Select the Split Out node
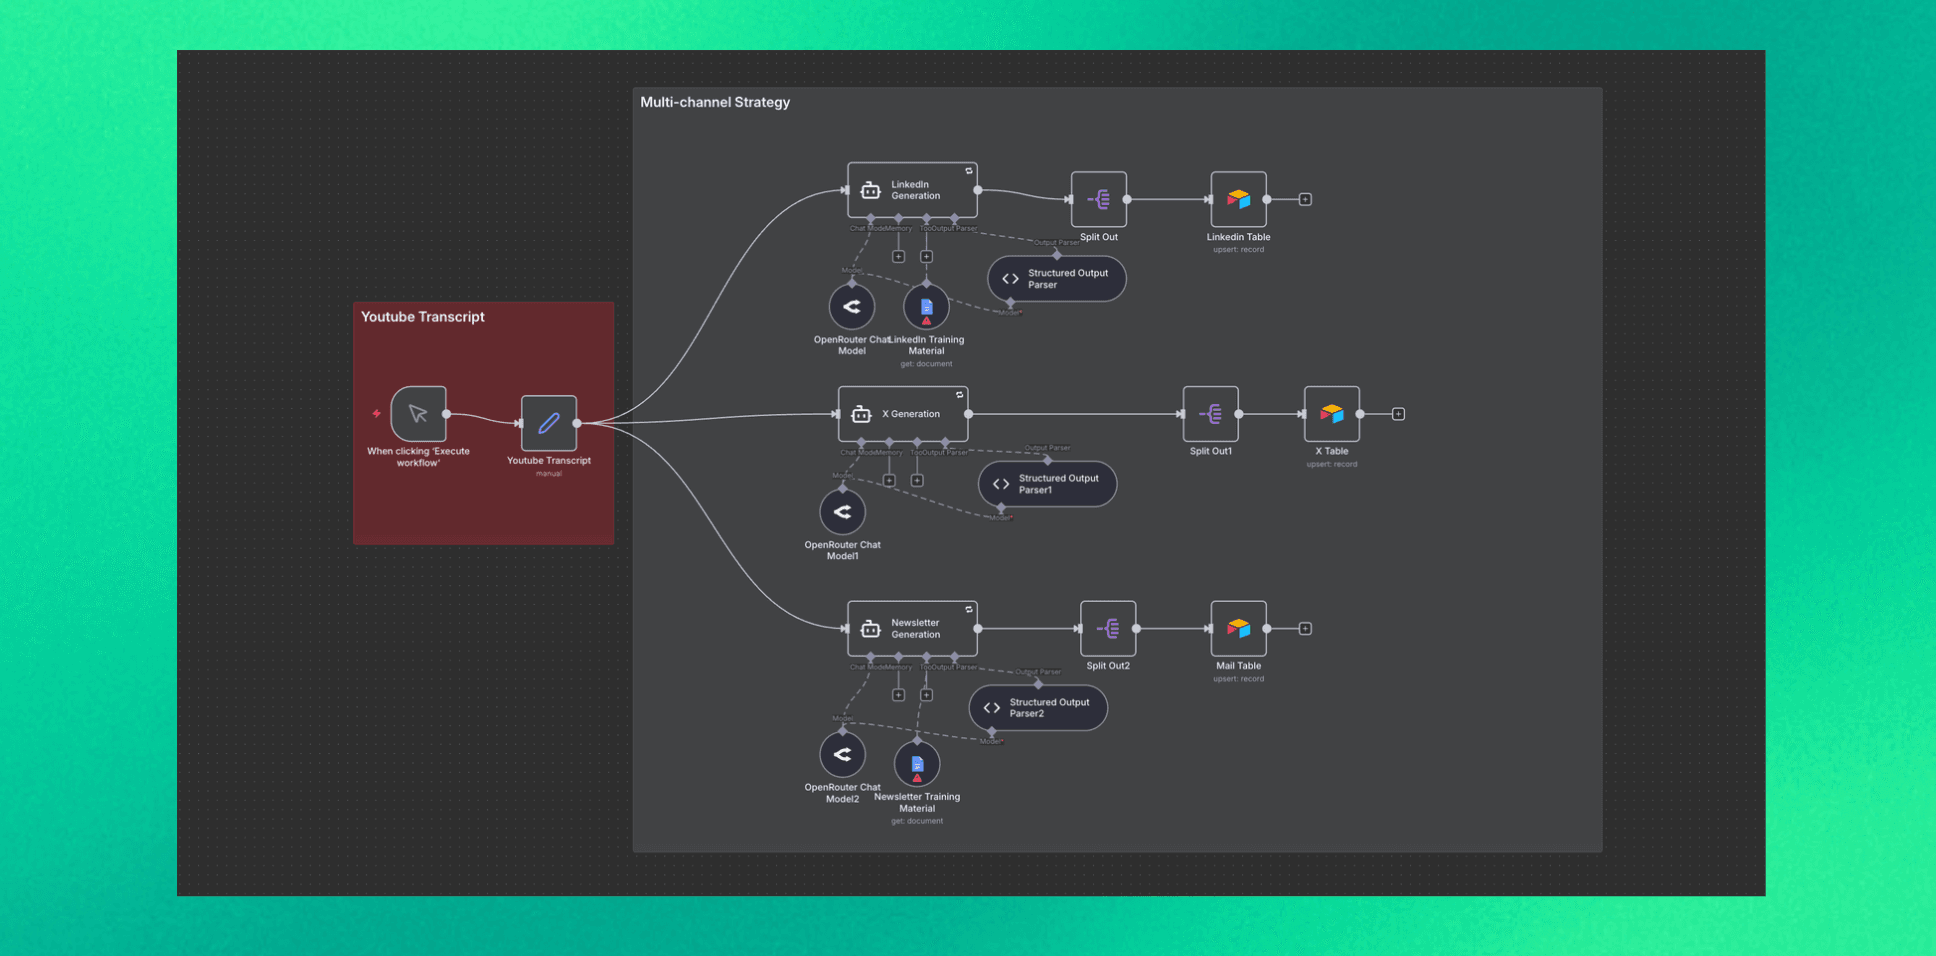Screen dimensions: 1936x956 click(1098, 198)
